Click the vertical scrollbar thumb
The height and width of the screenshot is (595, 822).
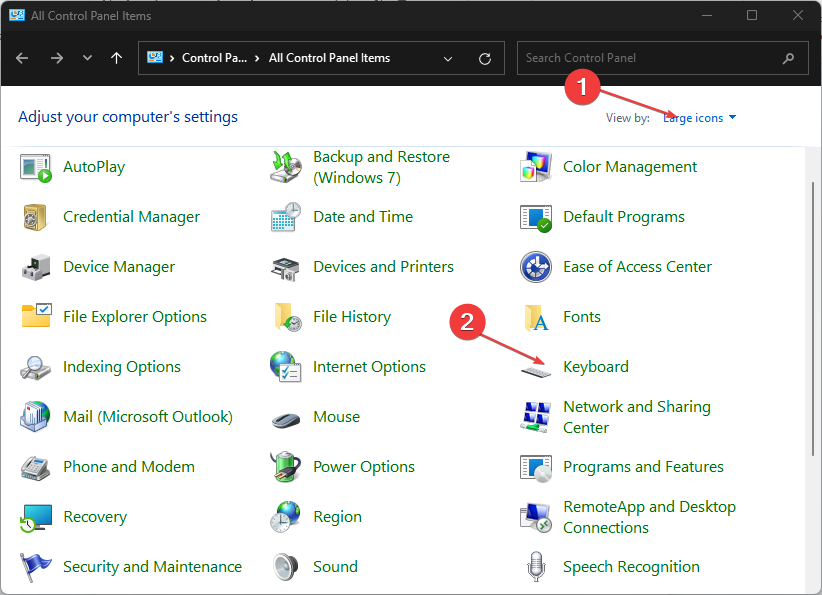click(x=811, y=315)
